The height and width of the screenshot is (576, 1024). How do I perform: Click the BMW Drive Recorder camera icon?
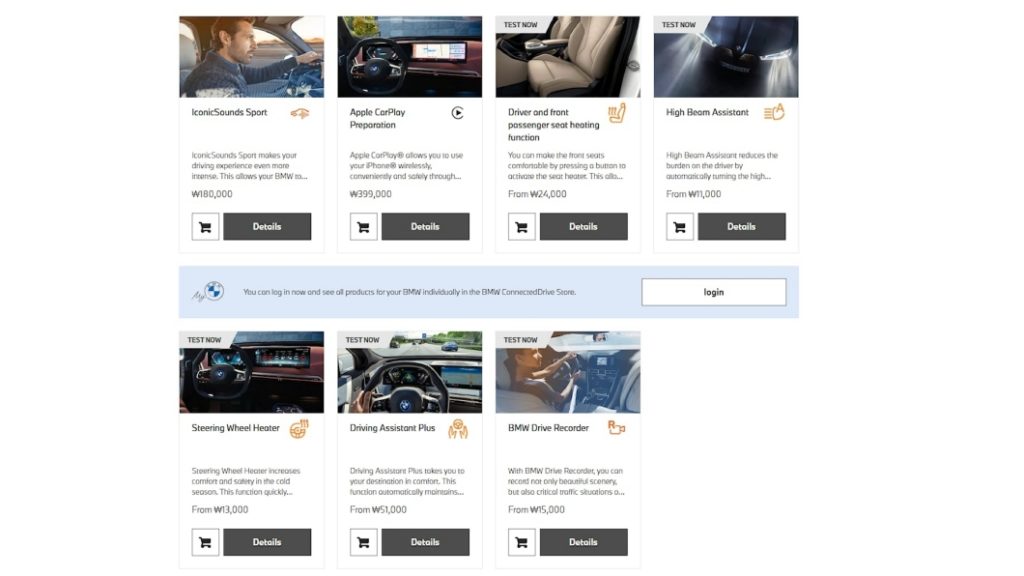[x=616, y=428]
